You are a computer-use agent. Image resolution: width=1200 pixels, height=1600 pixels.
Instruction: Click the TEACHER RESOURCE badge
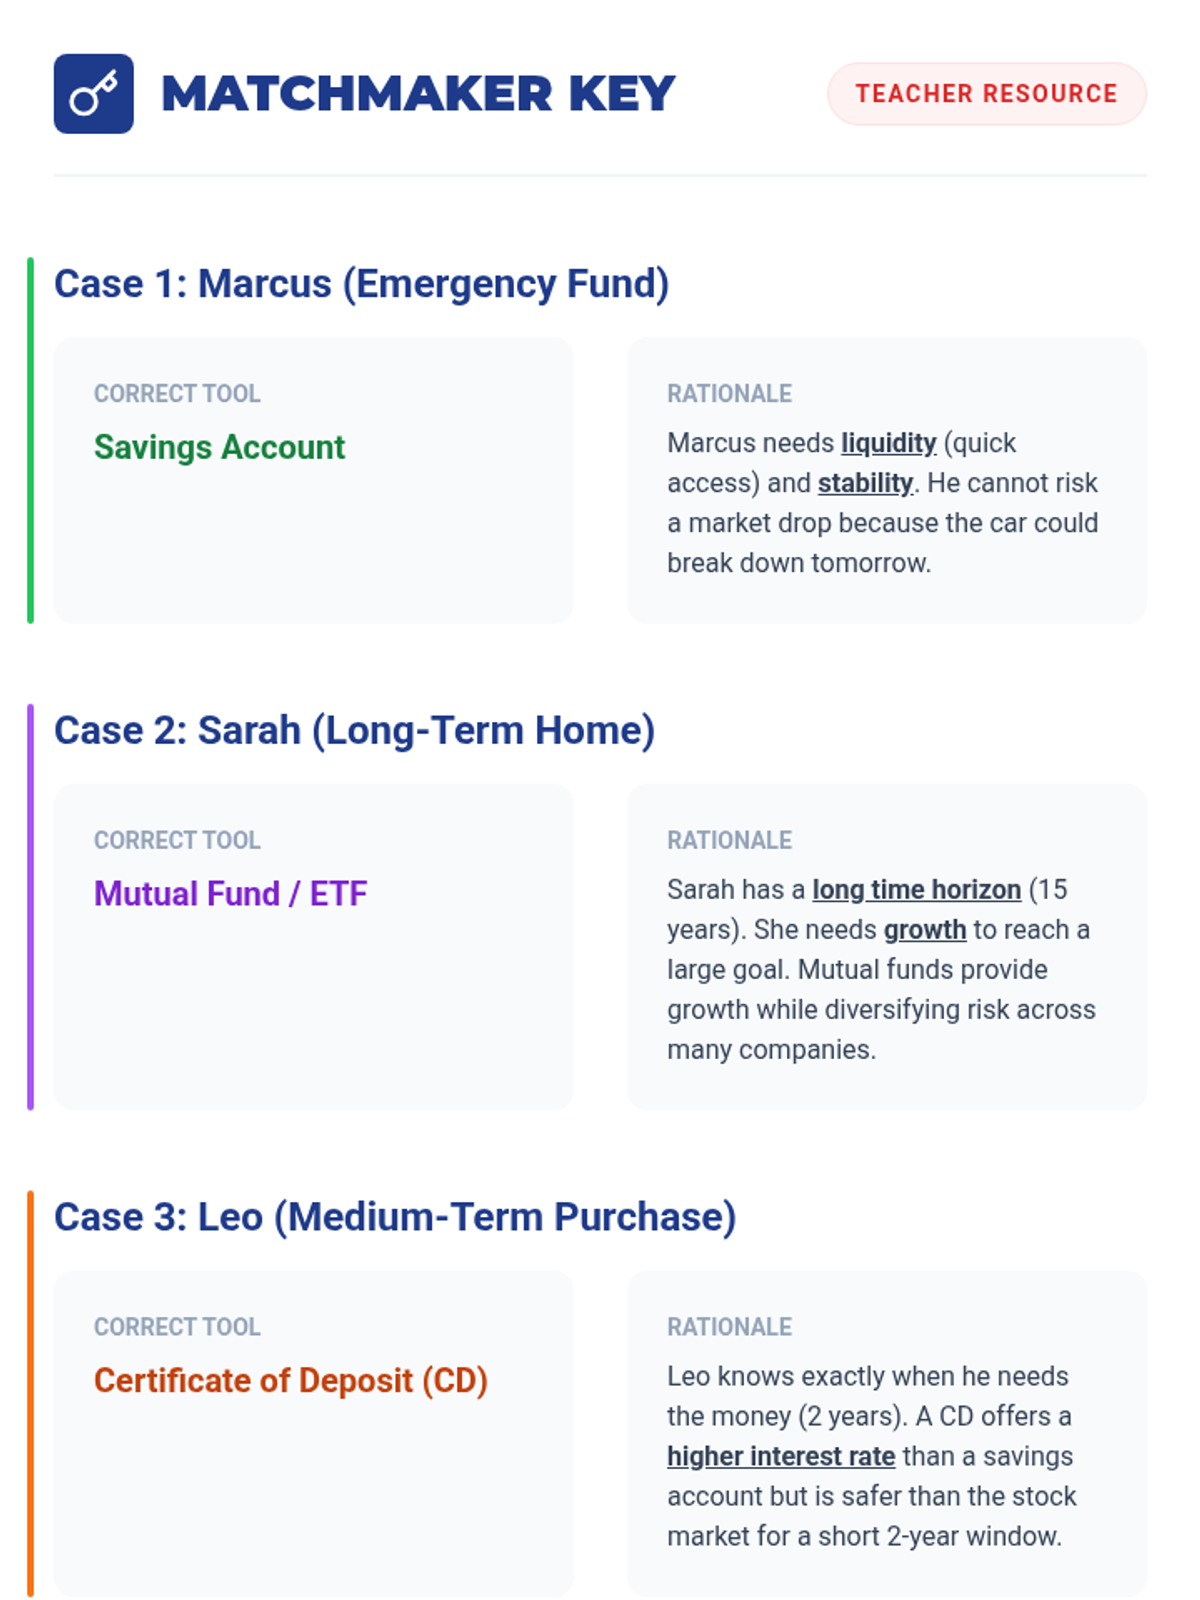(986, 94)
